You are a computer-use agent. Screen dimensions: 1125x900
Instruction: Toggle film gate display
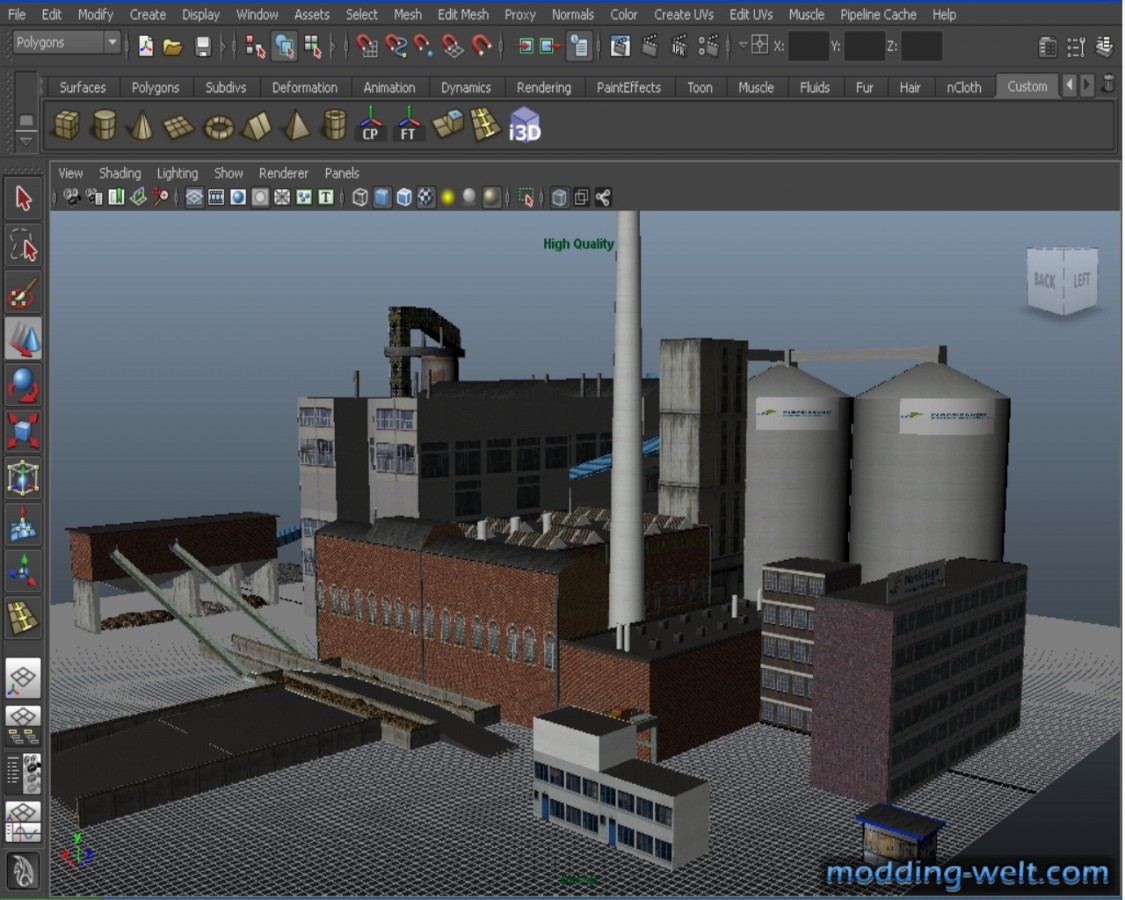pos(216,197)
